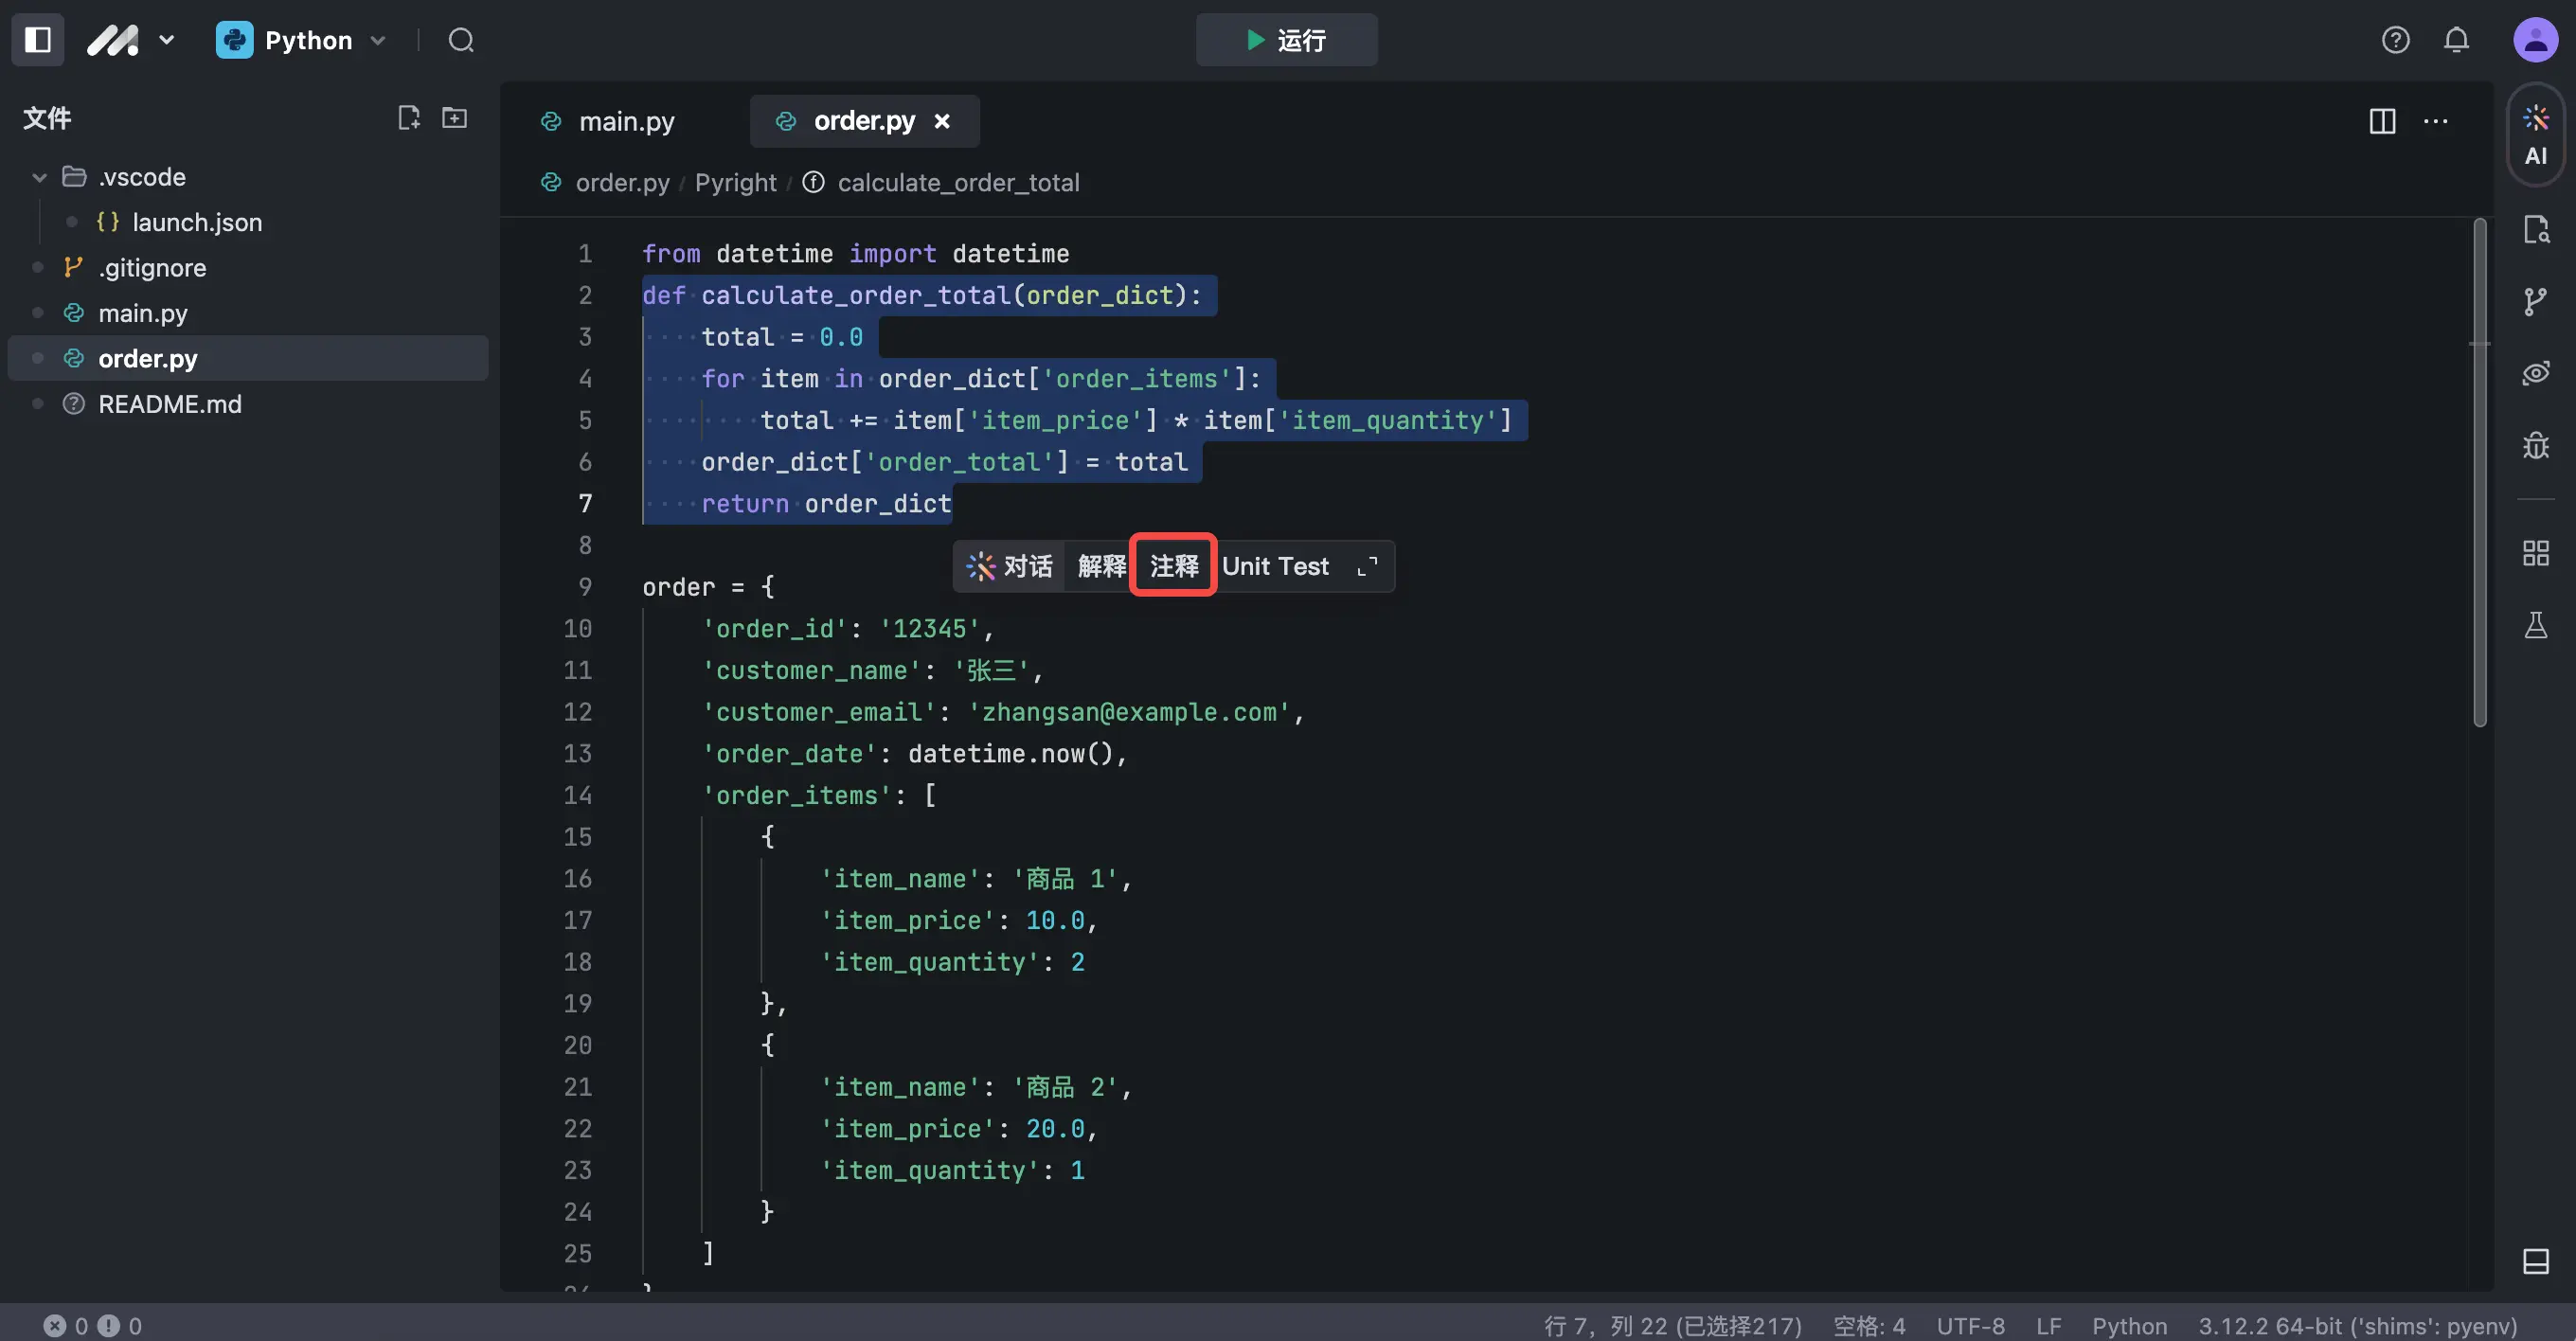The height and width of the screenshot is (1341, 2576).
Task: Open the errors count in status bar
Action: [66, 1326]
